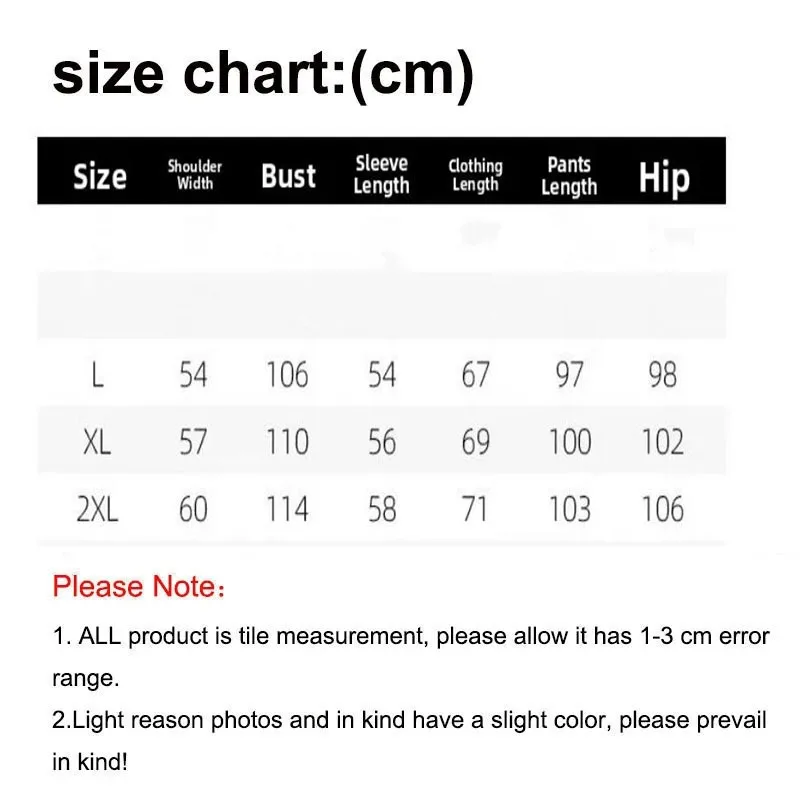Select the Hip column header
The width and height of the screenshot is (800, 800).
[x=664, y=178]
